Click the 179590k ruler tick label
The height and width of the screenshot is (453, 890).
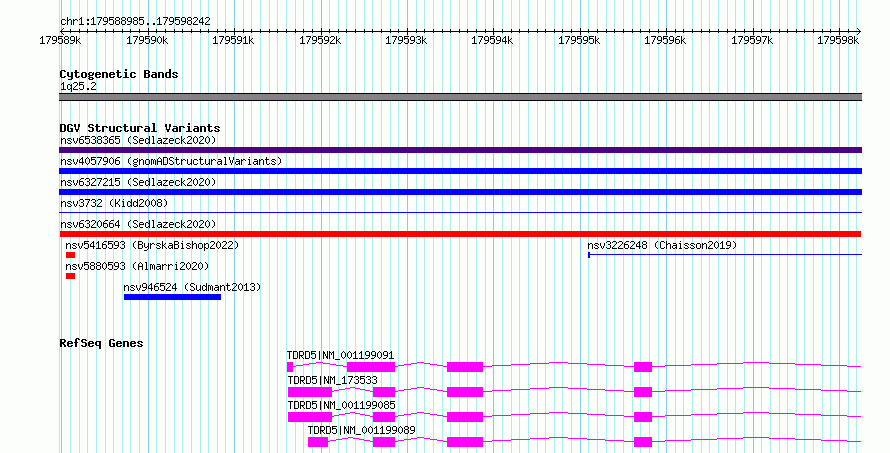(147, 40)
